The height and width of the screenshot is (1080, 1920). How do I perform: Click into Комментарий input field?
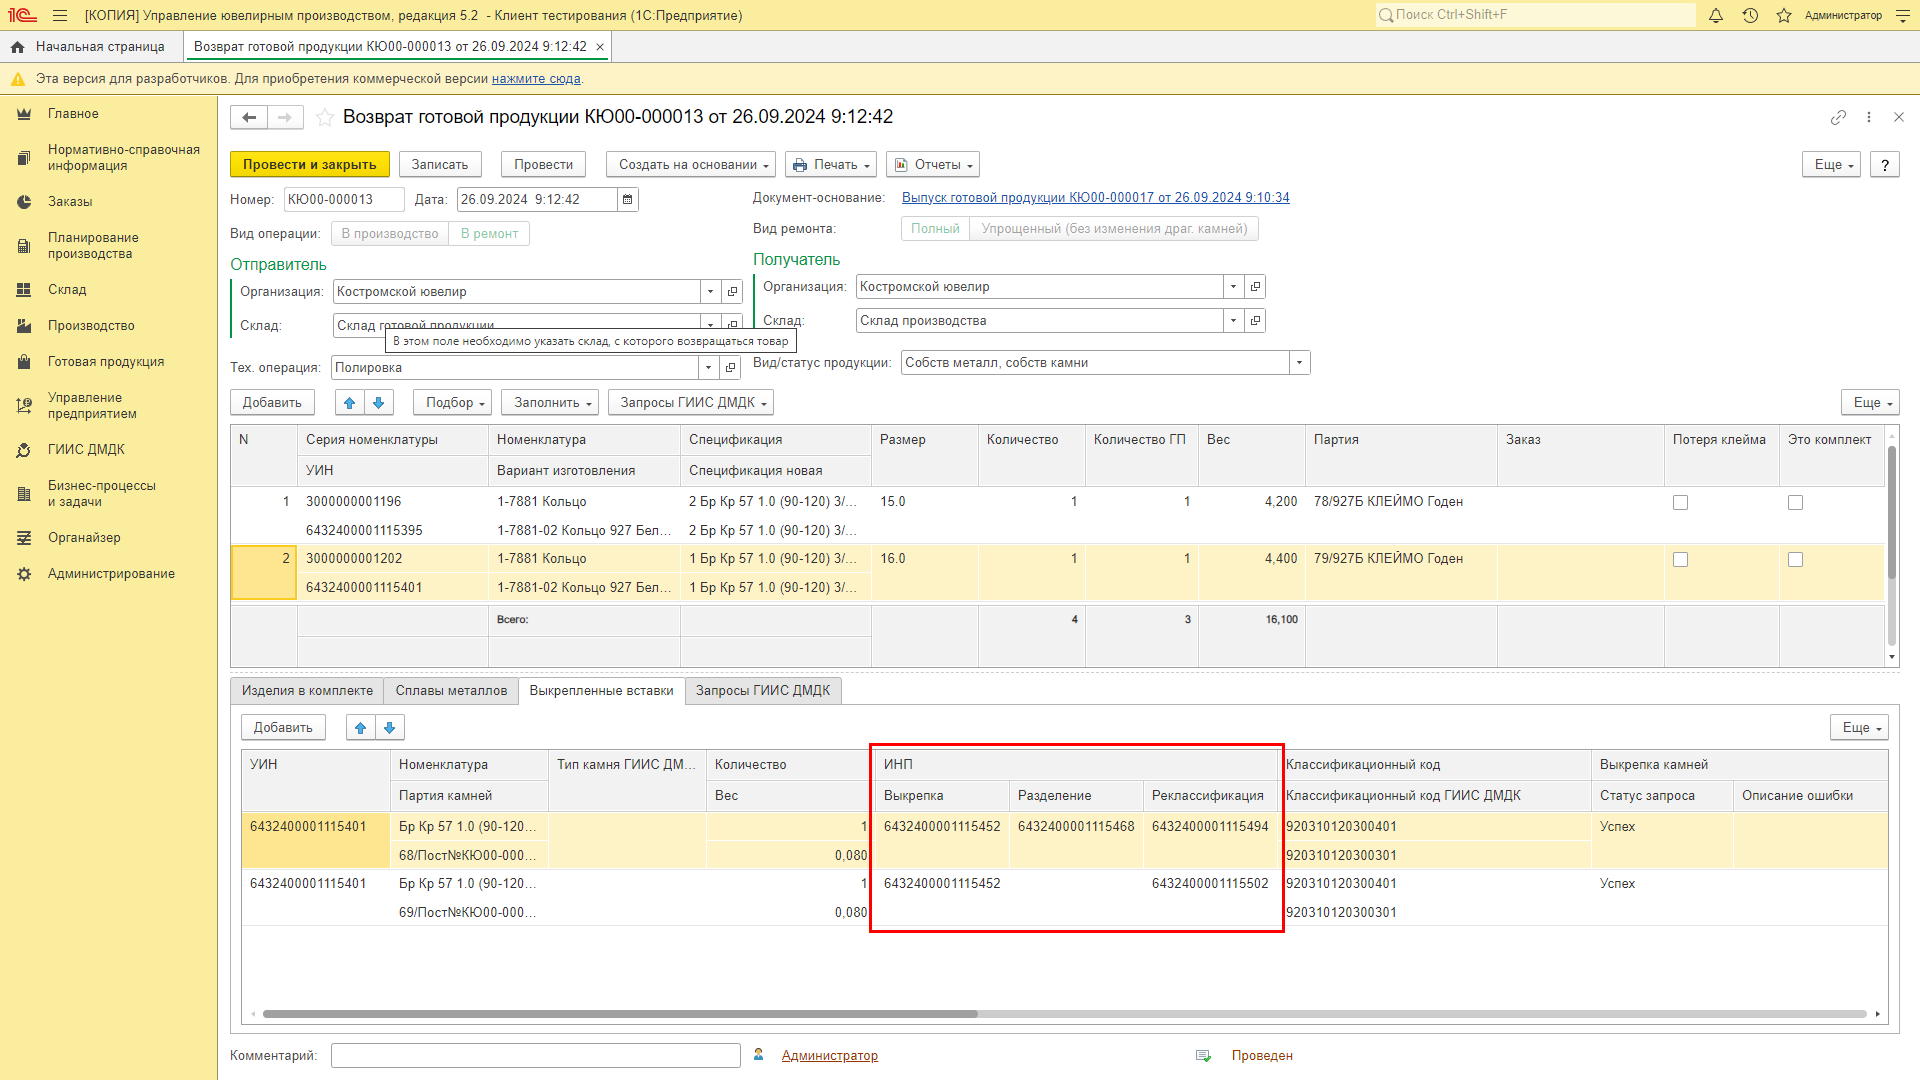coord(536,1056)
